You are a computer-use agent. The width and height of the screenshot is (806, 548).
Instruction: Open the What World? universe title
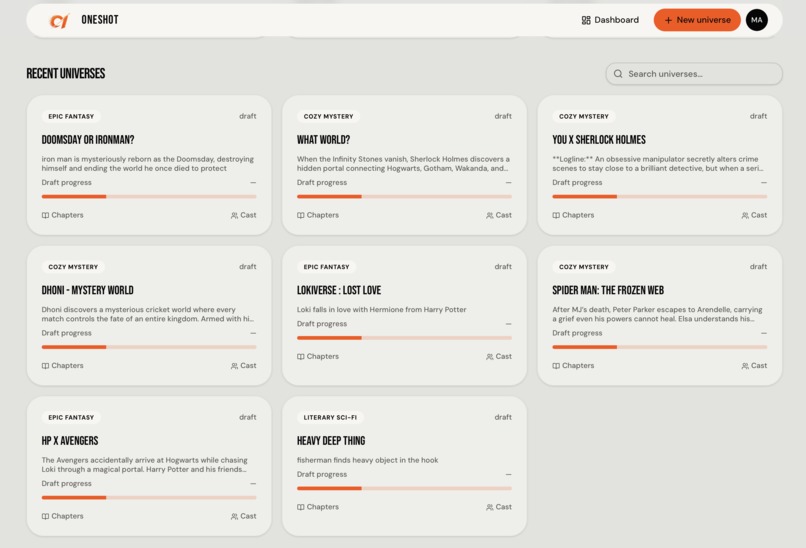tap(323, 140)
